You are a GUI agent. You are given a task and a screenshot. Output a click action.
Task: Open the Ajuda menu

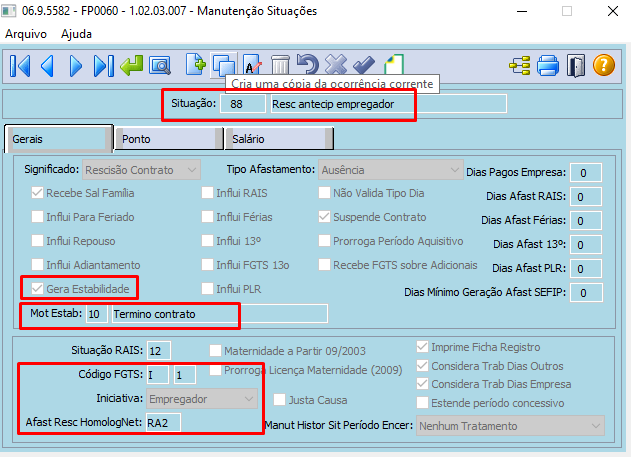76,34
